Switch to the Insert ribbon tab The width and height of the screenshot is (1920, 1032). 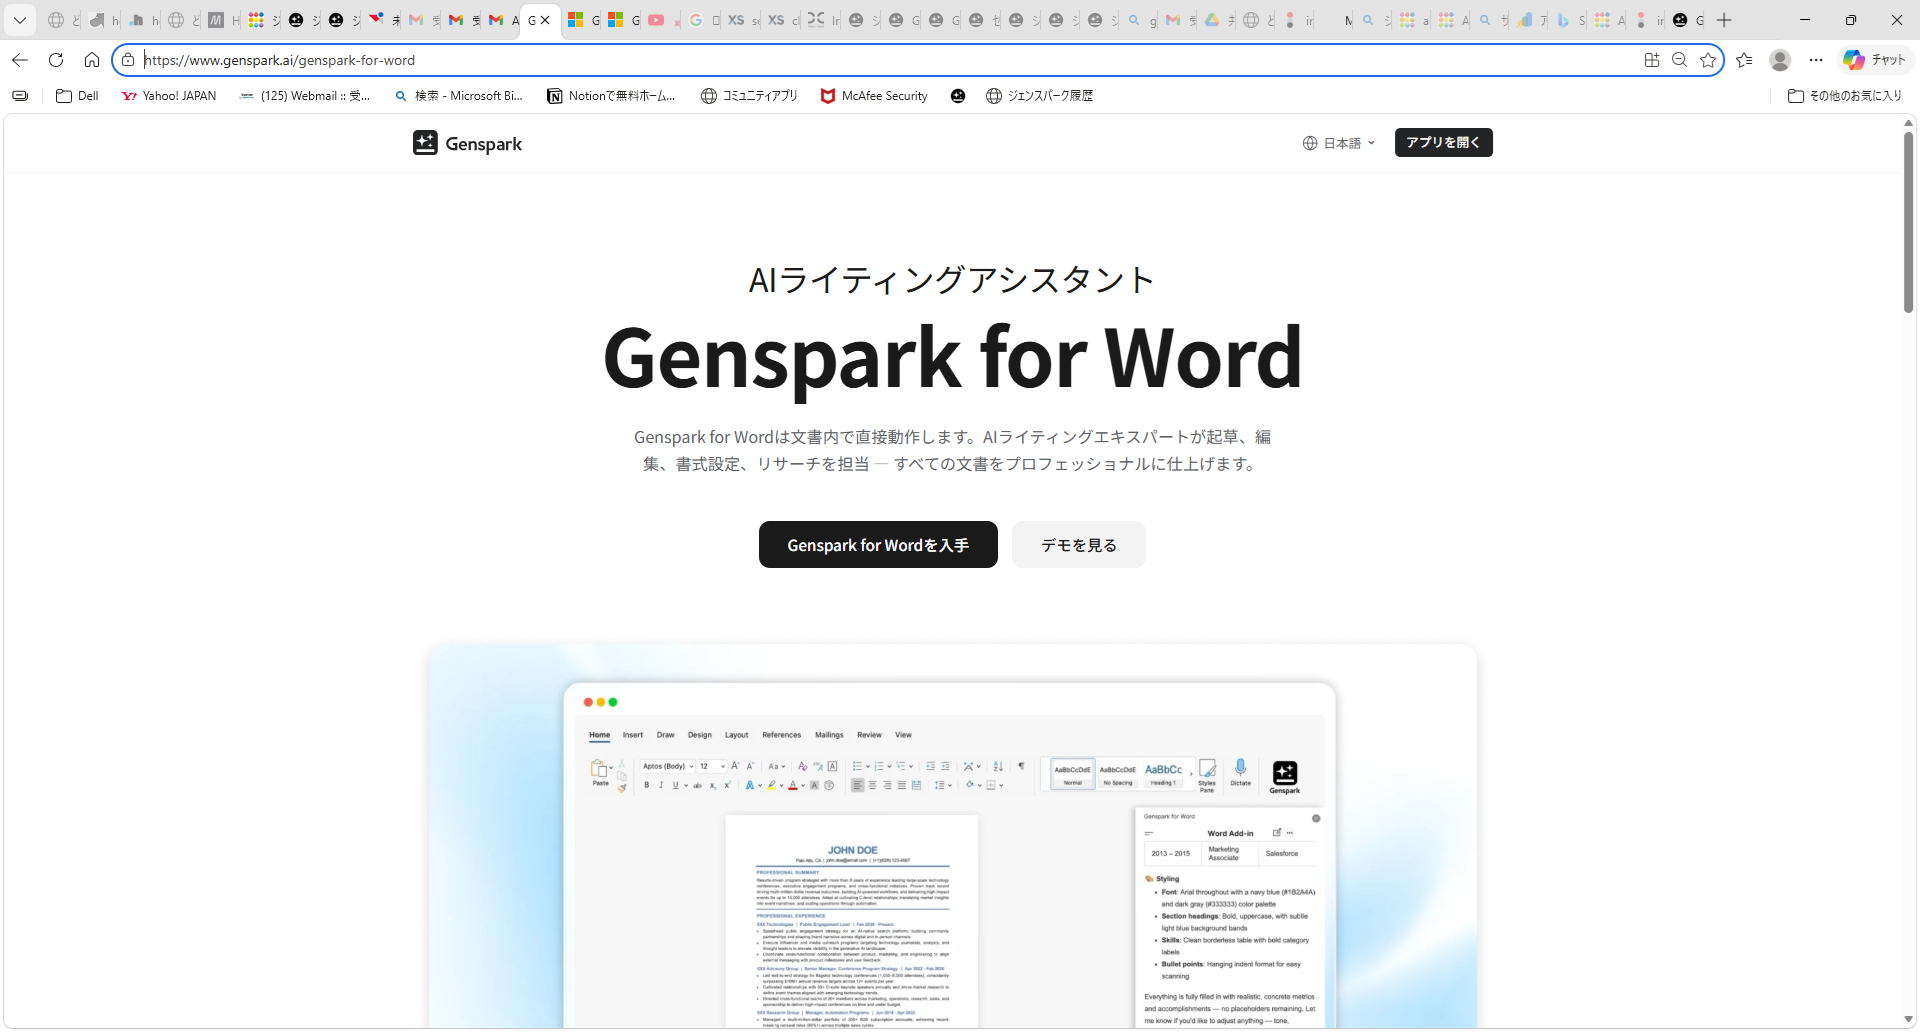pyautogui.click(x=632, y=735)
